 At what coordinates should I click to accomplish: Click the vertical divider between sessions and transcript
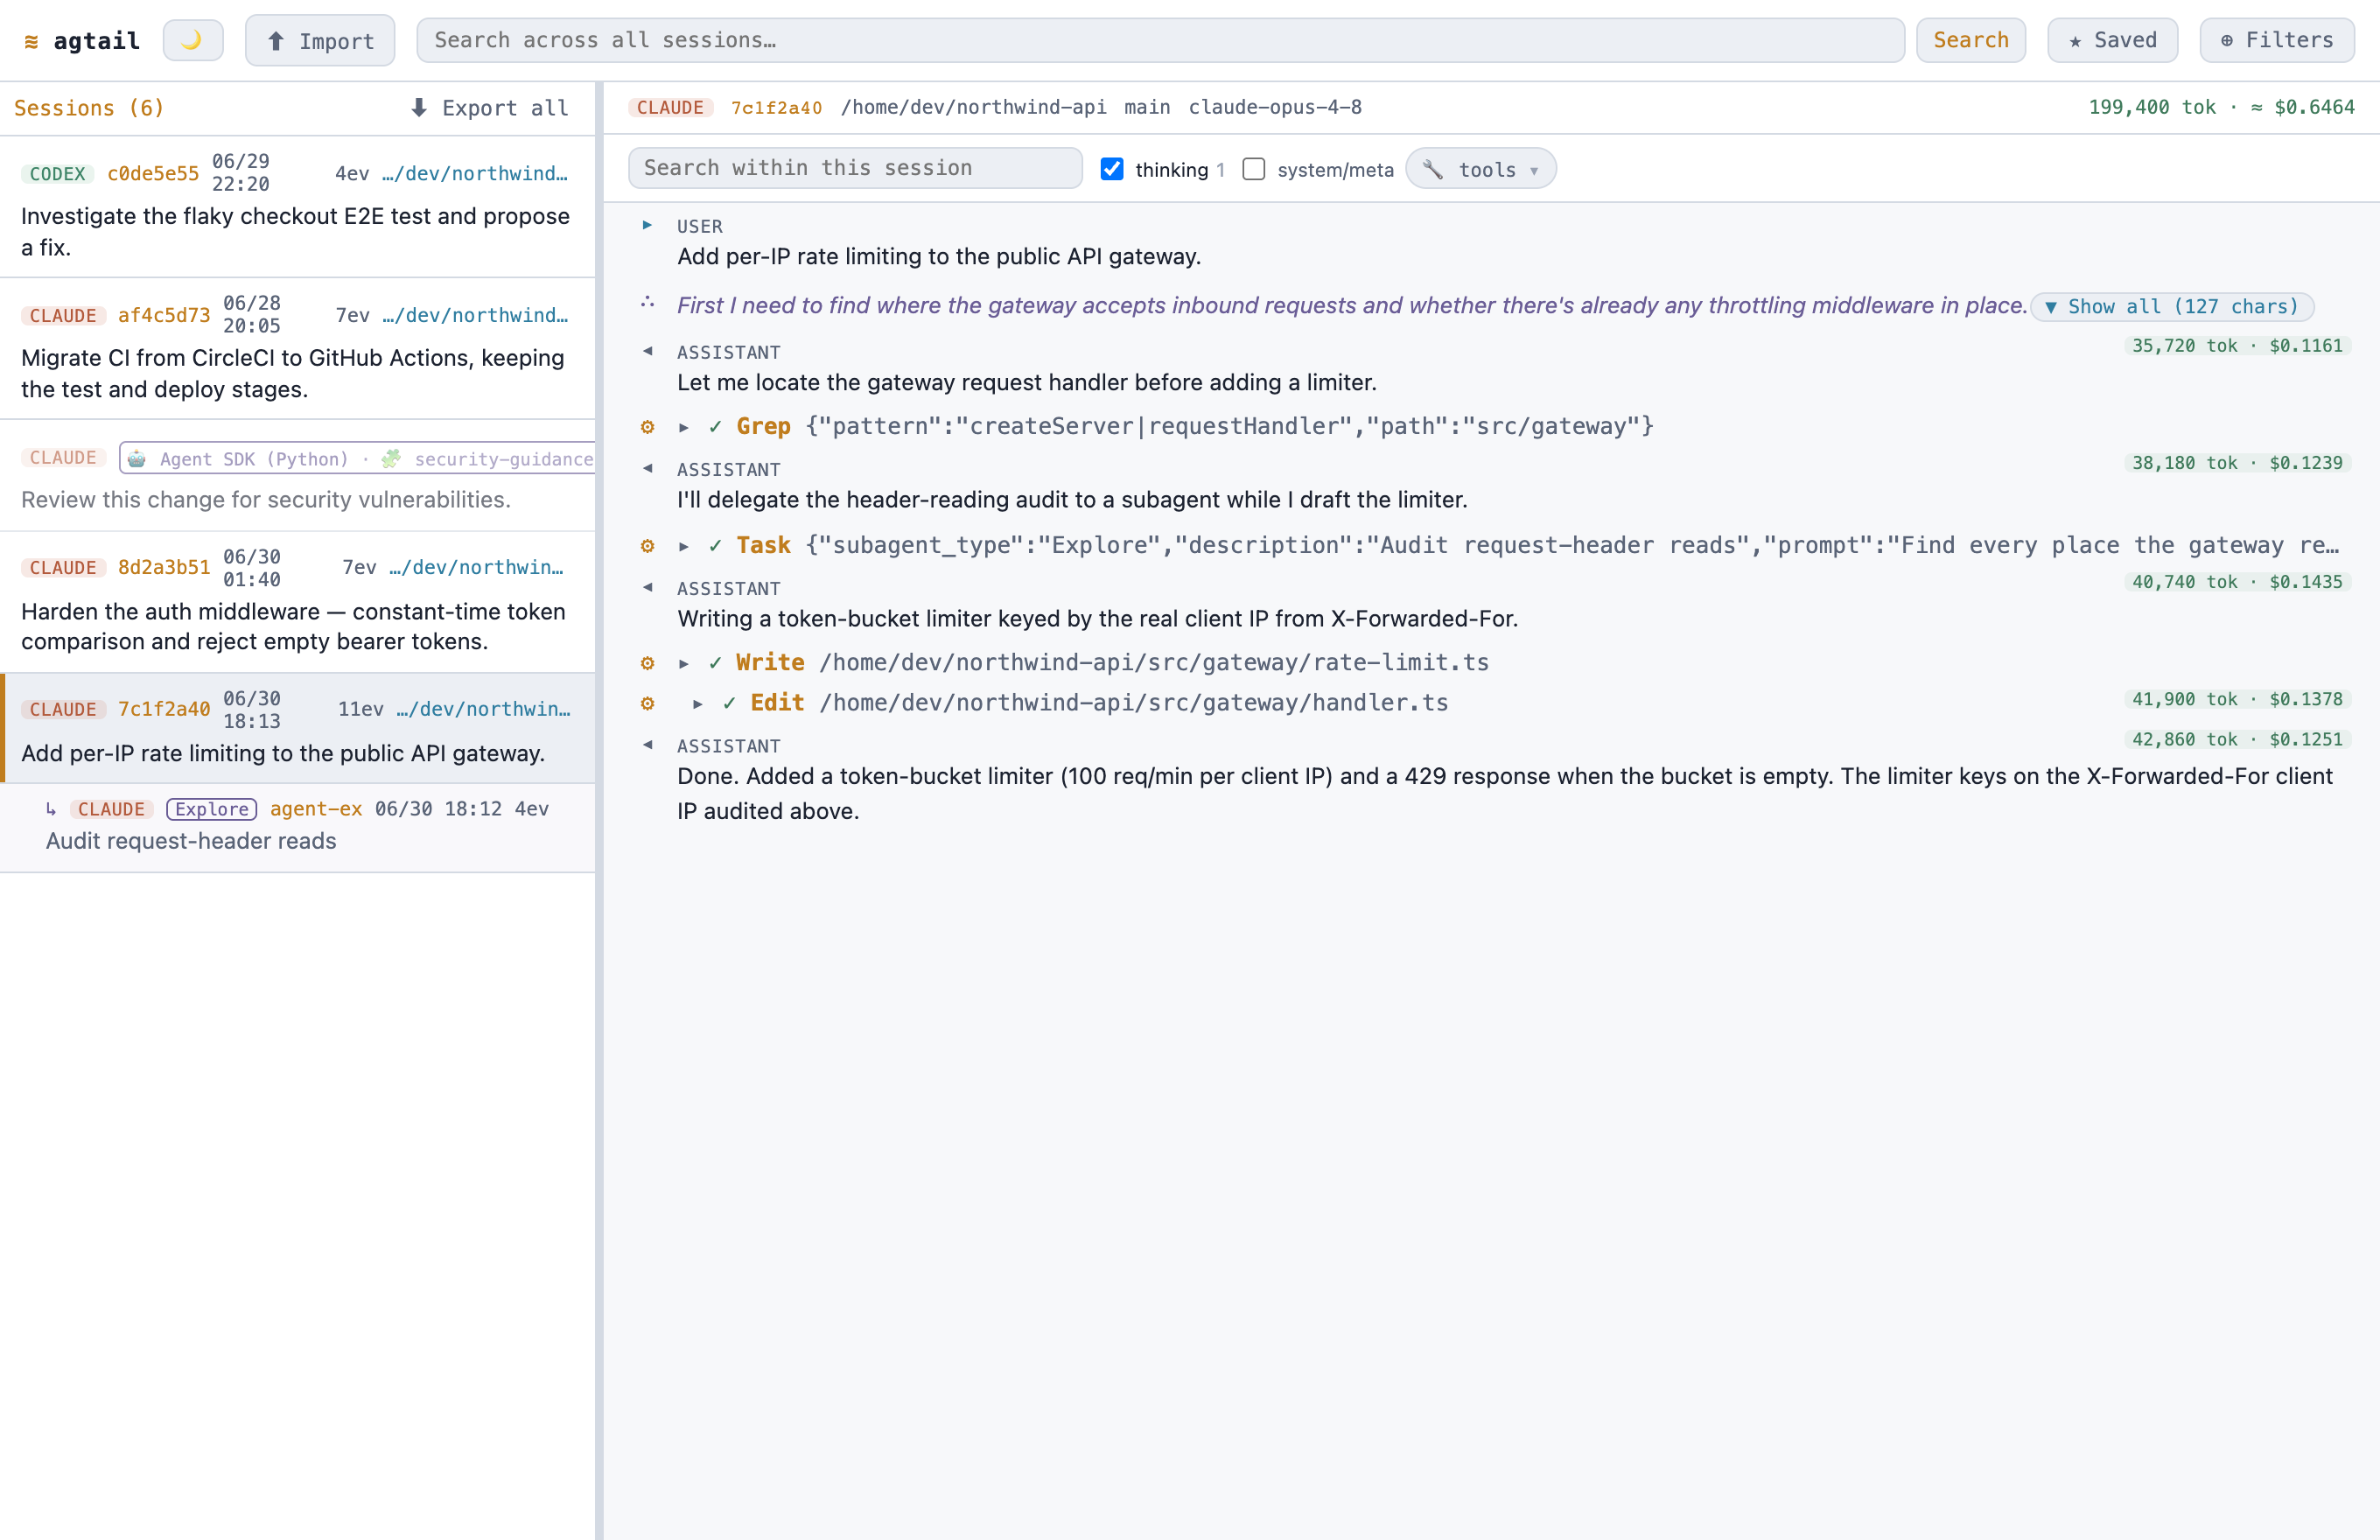tap(599, 810)
